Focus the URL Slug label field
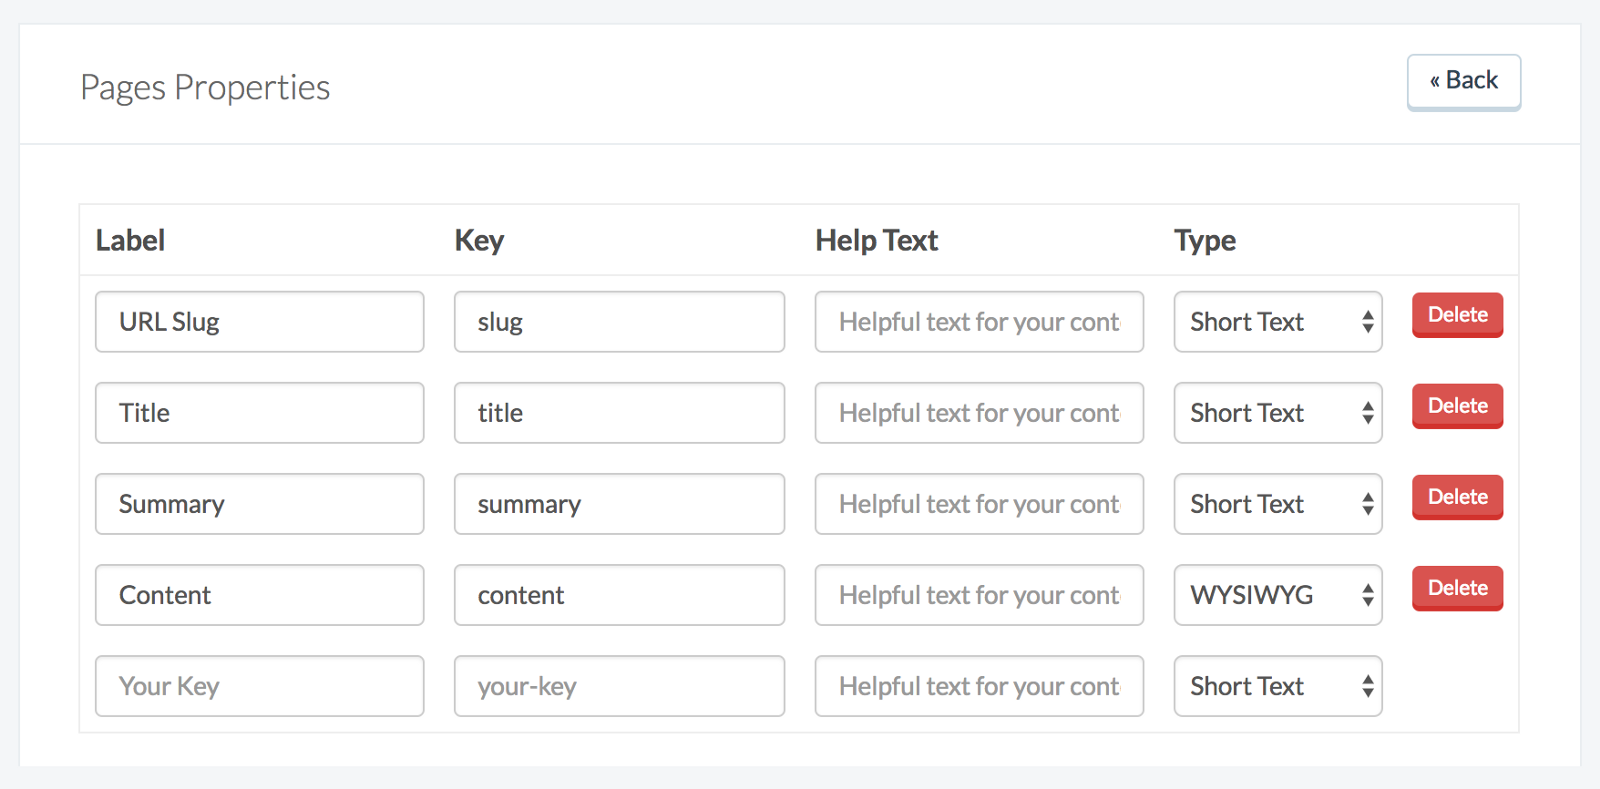The height and width of the screenshot is (789, 1600). pos(259,322)
